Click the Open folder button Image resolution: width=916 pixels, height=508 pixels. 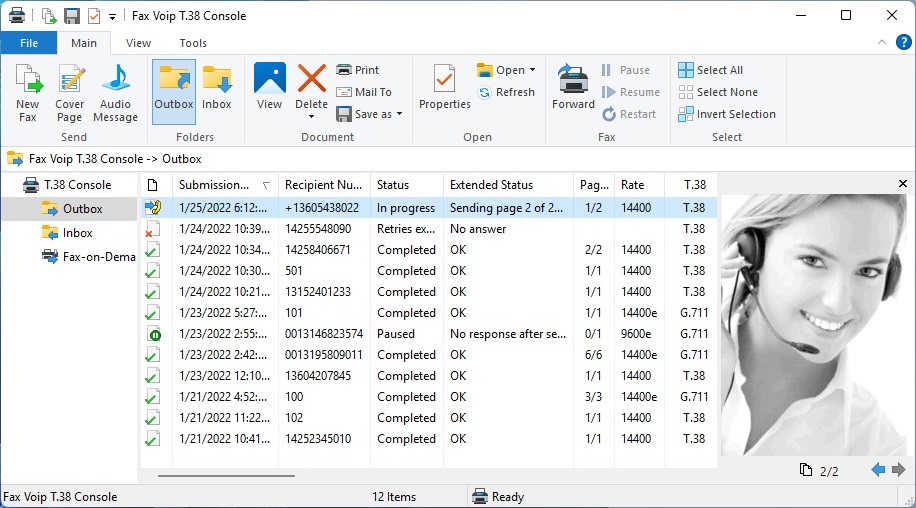pyautogui.click(x=501, y=70)
